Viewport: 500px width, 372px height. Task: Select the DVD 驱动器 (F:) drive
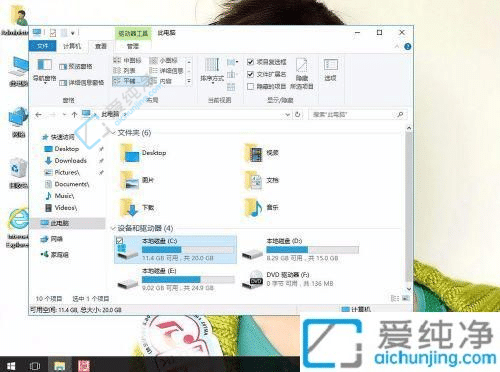(x=287, y=279)
